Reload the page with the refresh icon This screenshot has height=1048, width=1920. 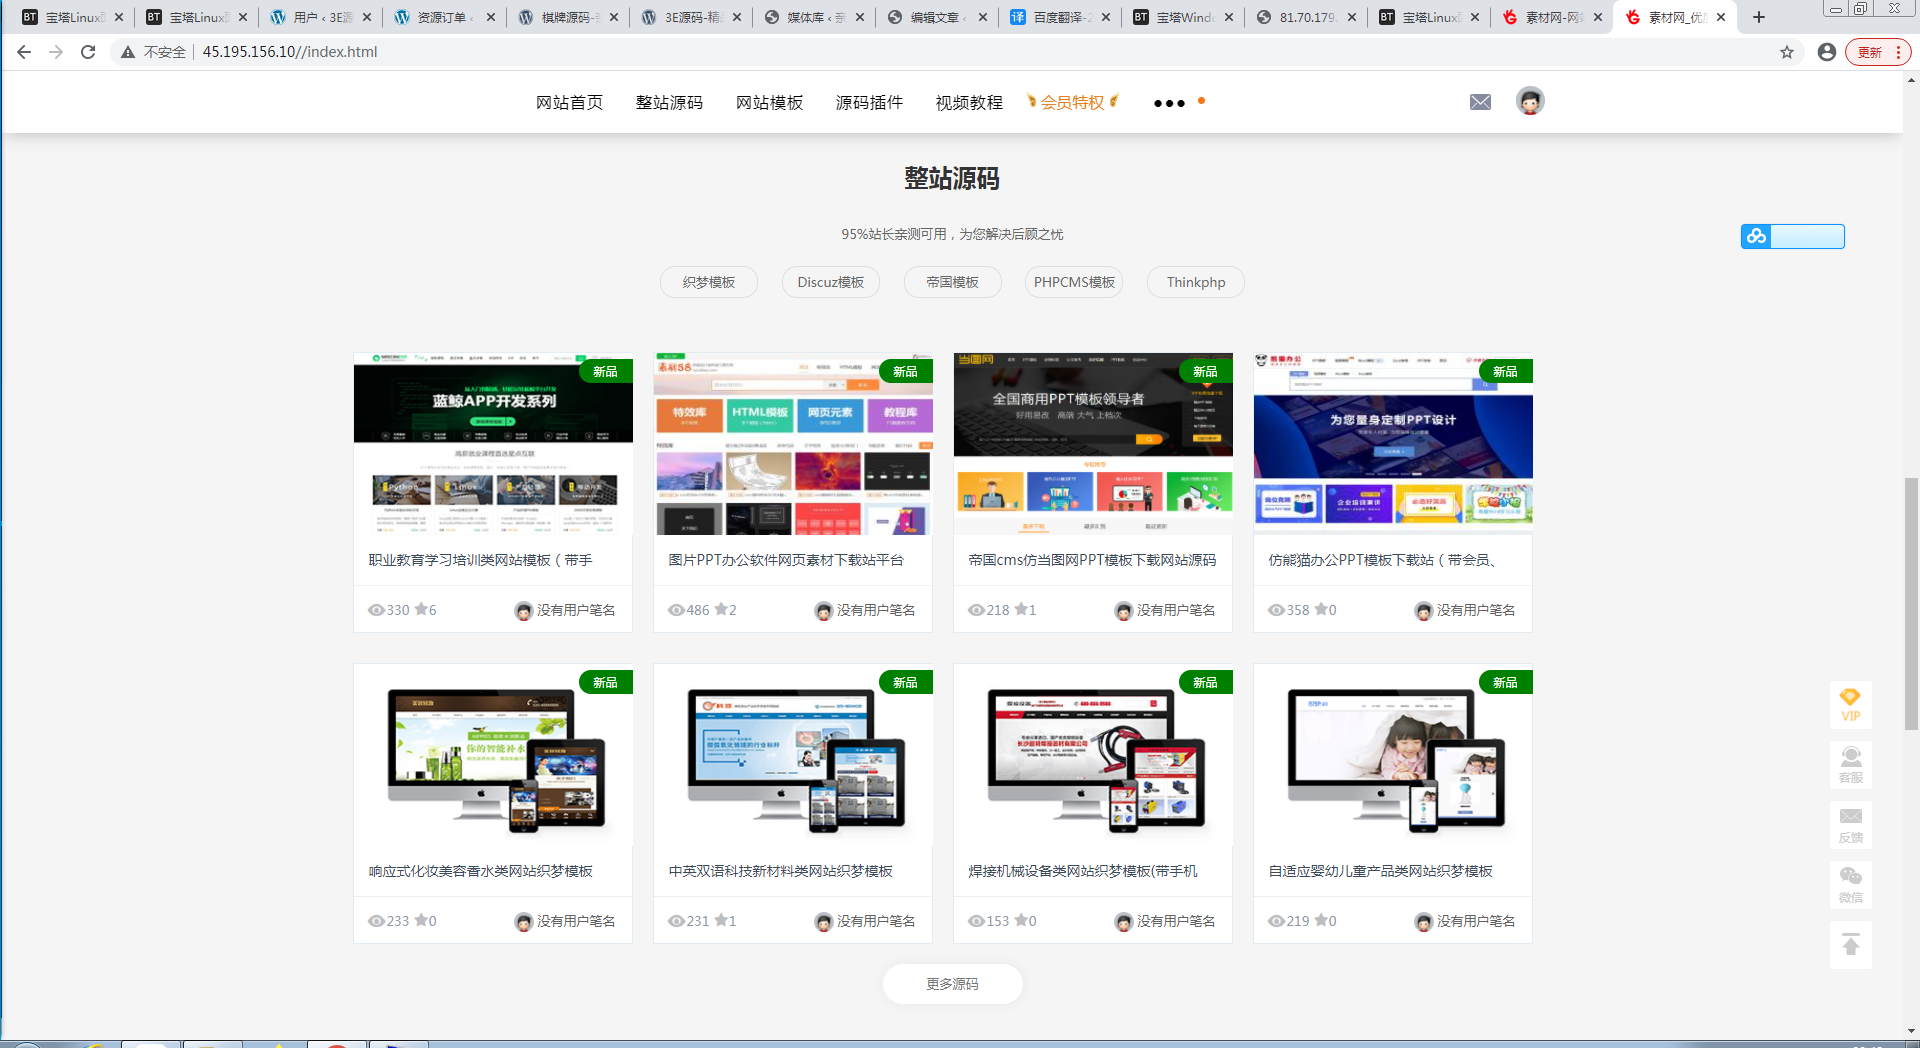click(88, 52)
